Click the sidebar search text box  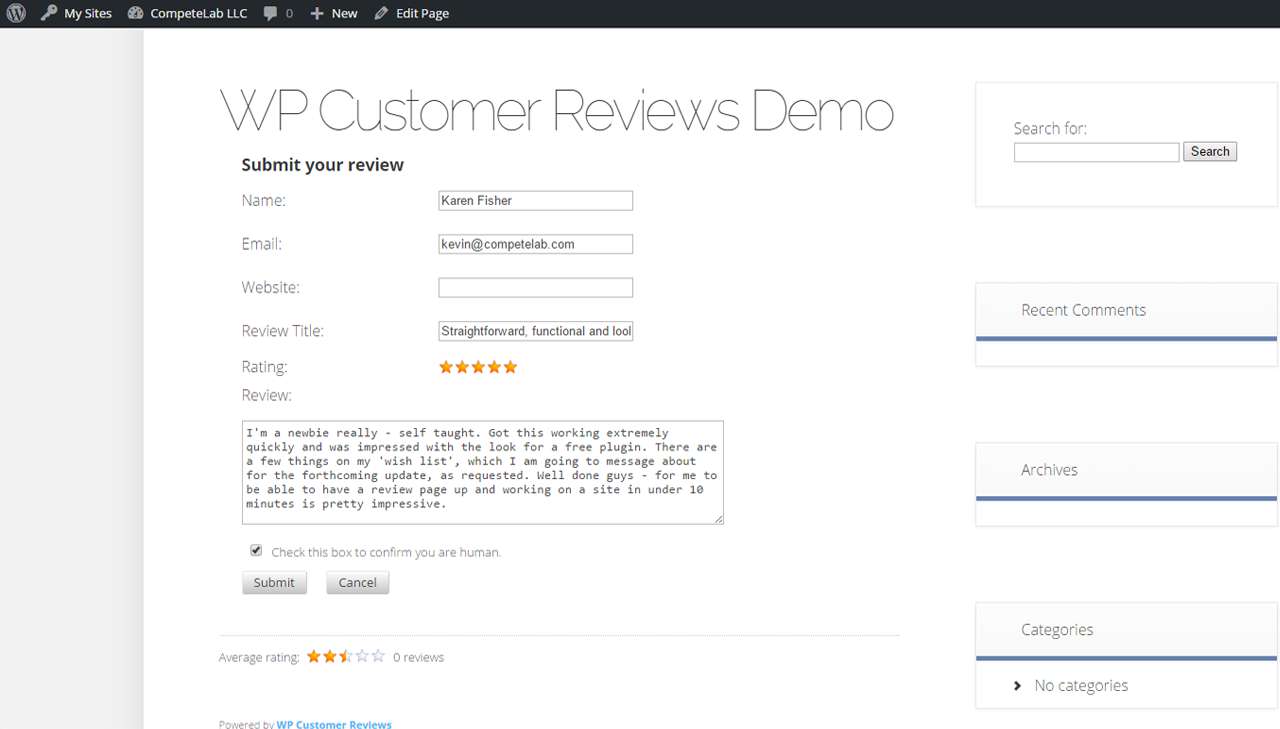click(1096, 152)
